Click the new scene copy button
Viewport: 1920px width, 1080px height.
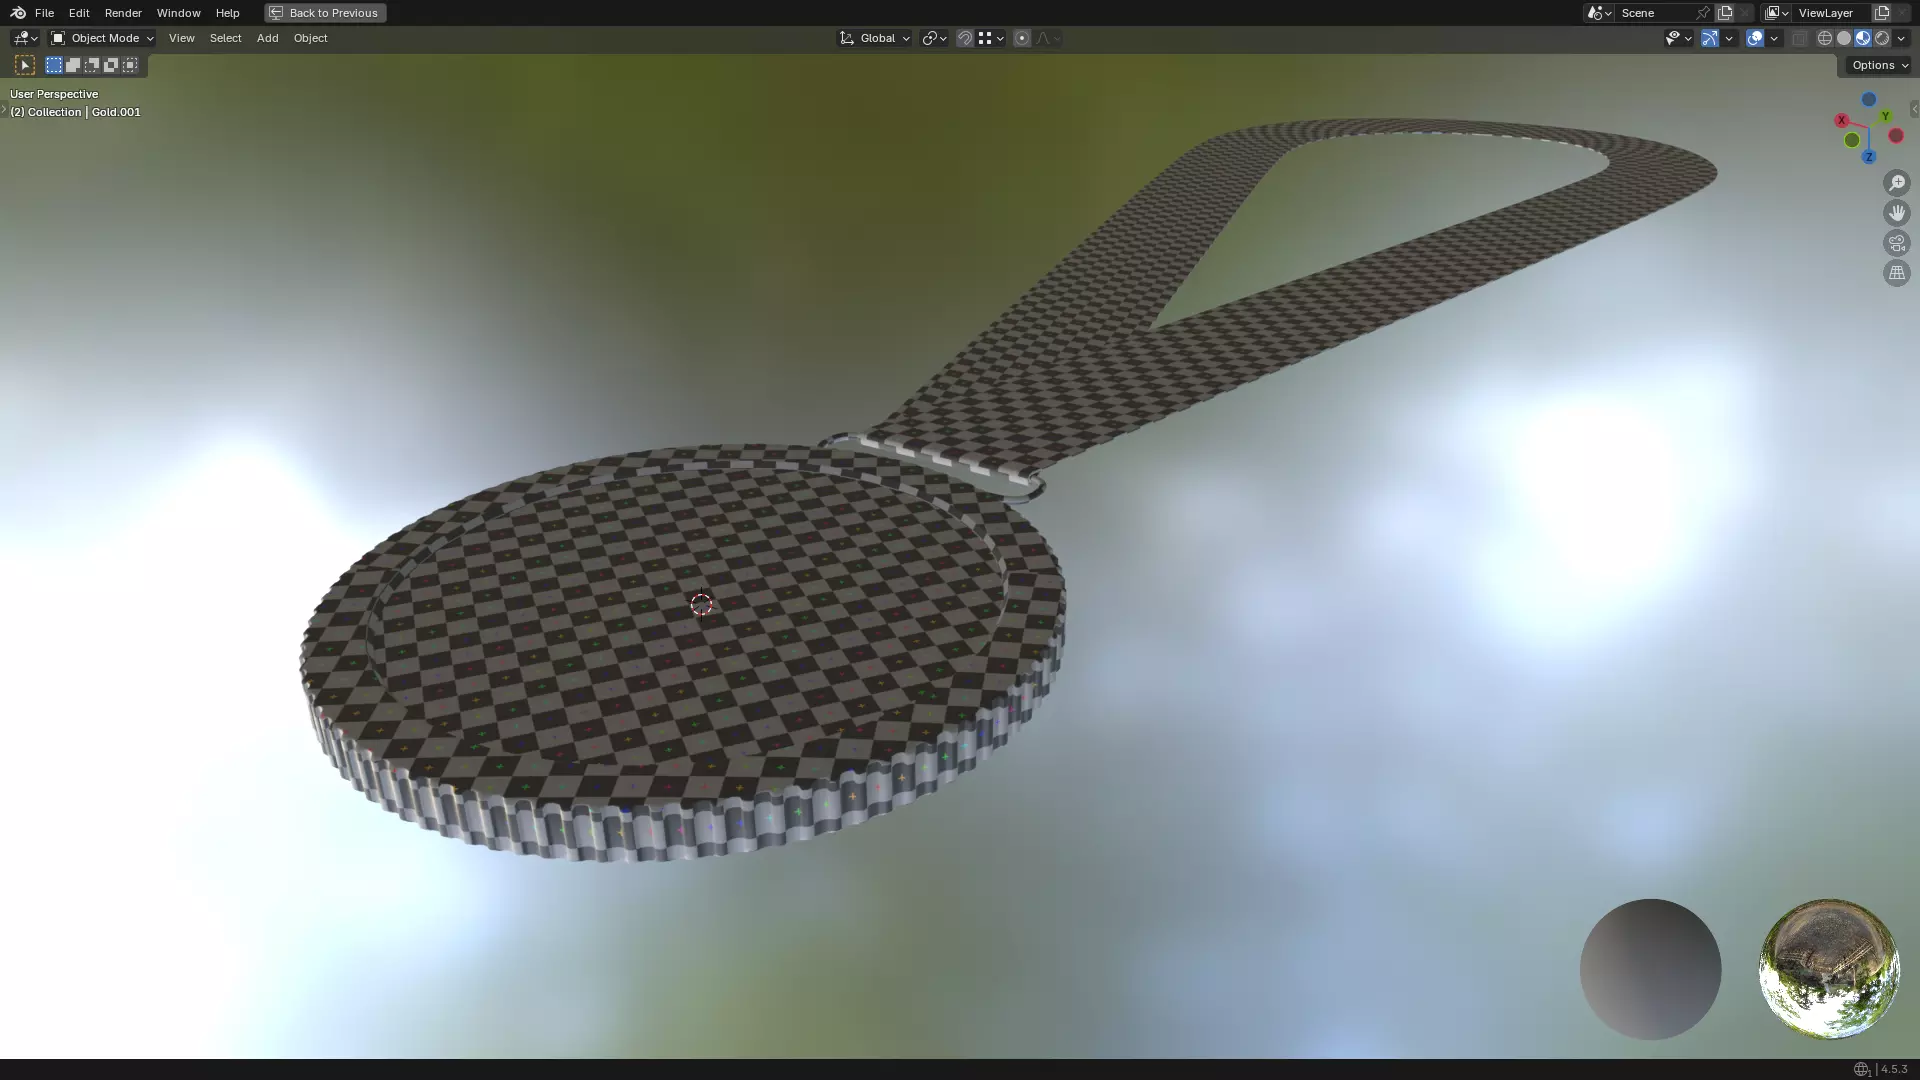click(1725, 13)
